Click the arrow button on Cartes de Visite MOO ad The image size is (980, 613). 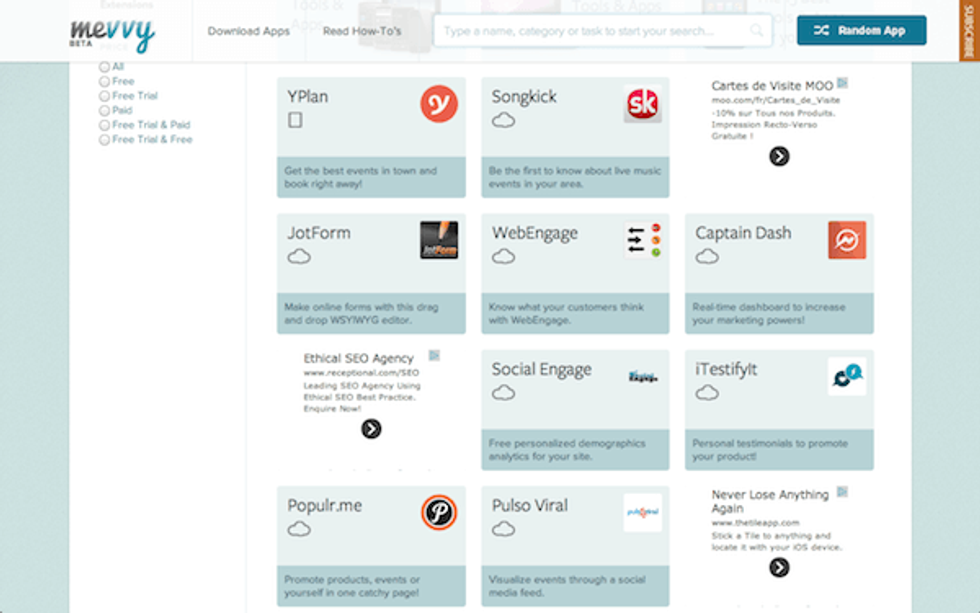779,156
